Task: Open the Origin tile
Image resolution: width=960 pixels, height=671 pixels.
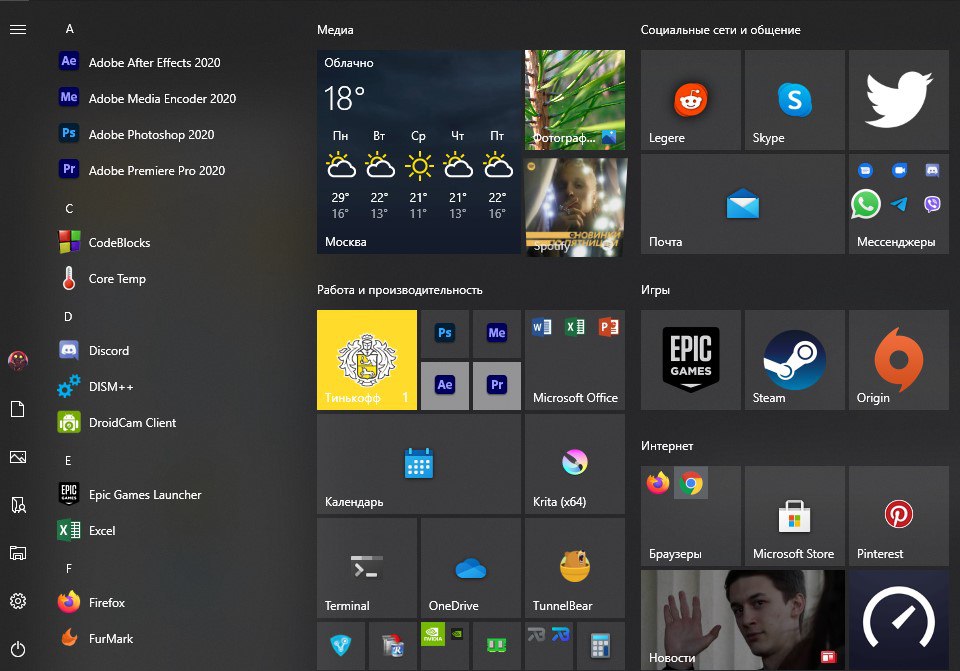Action: [899, 360]
